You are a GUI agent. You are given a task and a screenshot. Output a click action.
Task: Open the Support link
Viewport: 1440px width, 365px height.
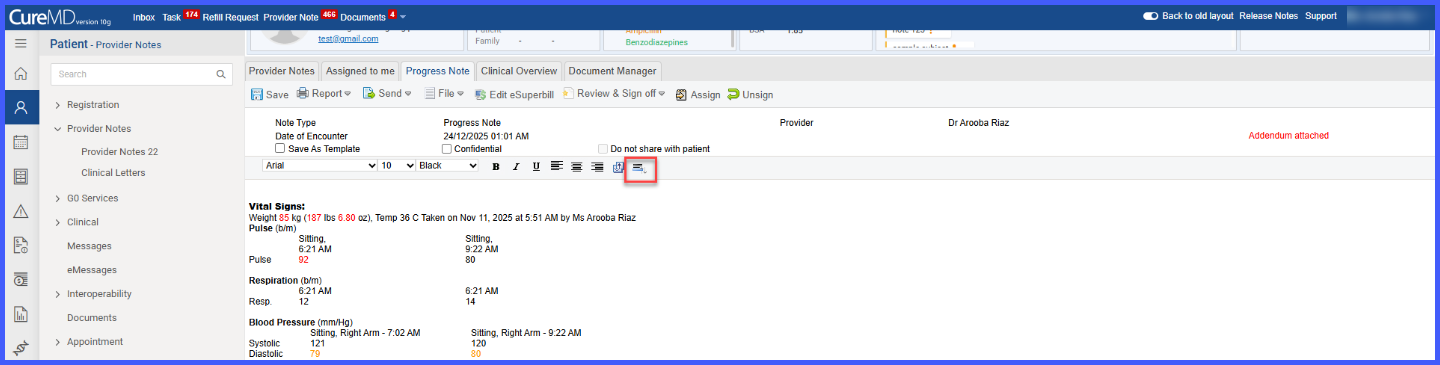click(x=1321, y=16)
